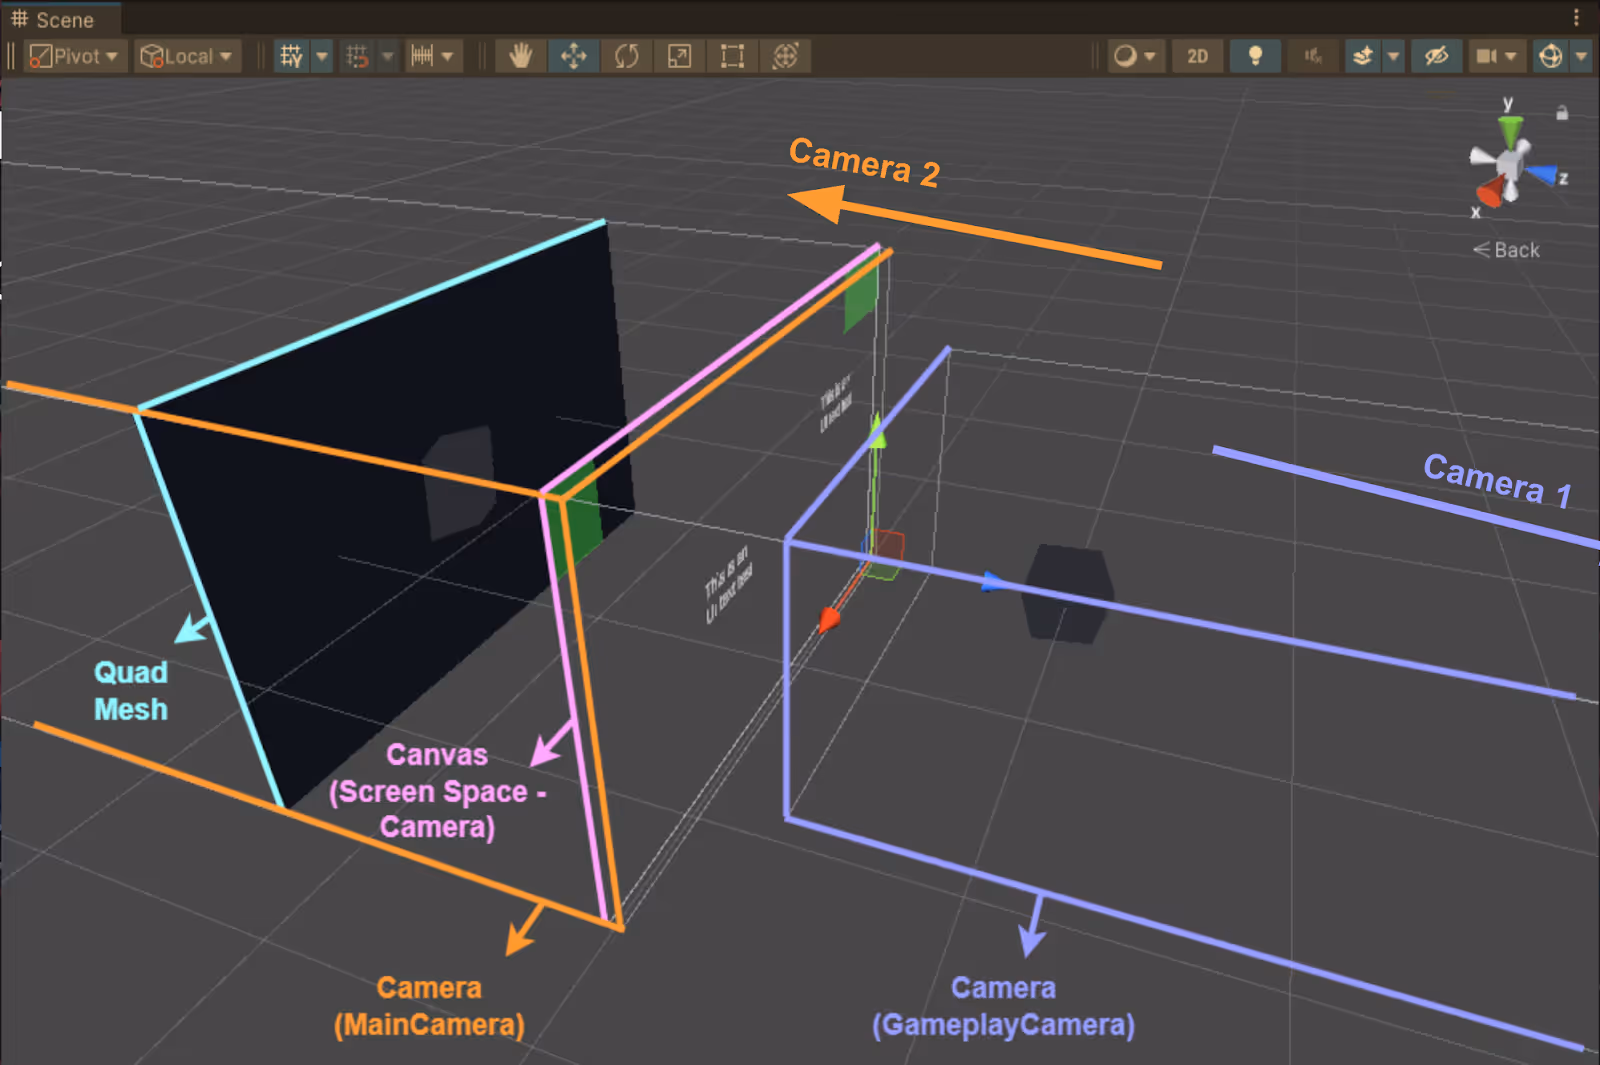Toggle grid snapping magnet icon
Viewport: 1600px width, 1065px height.
pos(357,56)
